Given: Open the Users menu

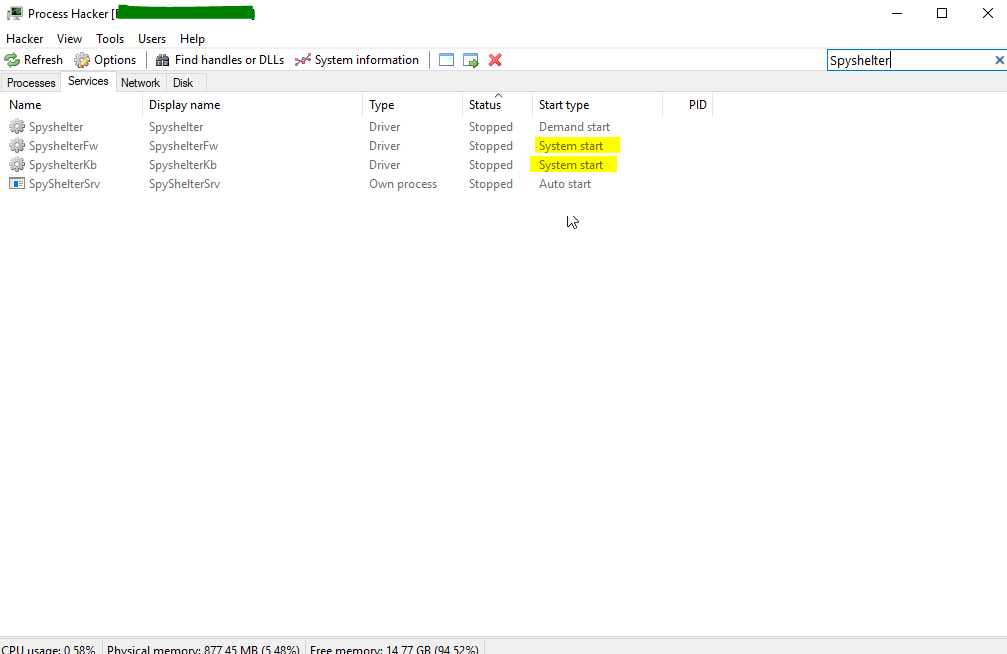Looking at the screenshot, I should (152, 39).
